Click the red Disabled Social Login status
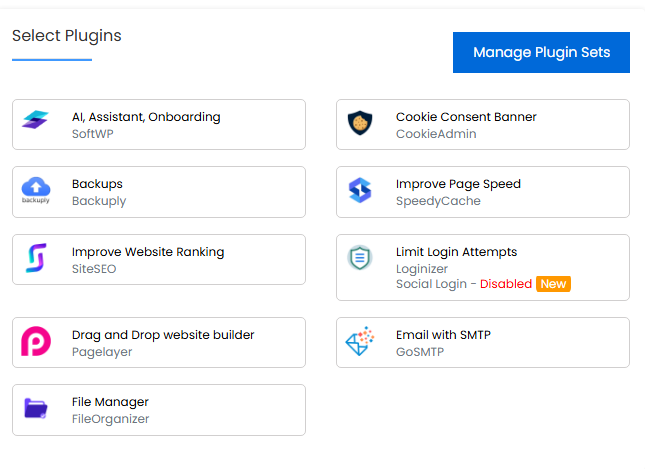 point(506,284)
